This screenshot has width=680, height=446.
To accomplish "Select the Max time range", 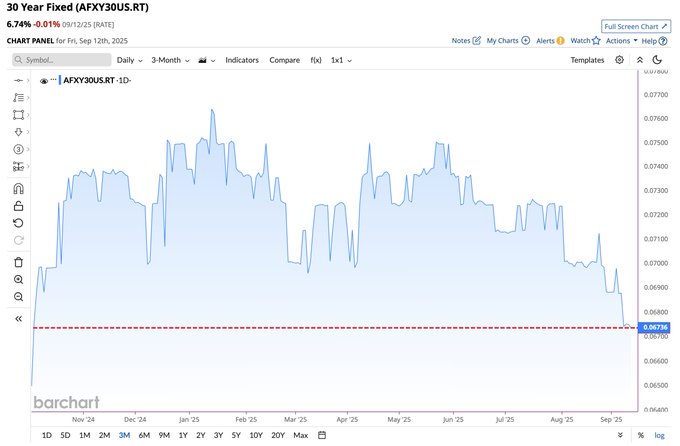I will click(x=301, y=435).
